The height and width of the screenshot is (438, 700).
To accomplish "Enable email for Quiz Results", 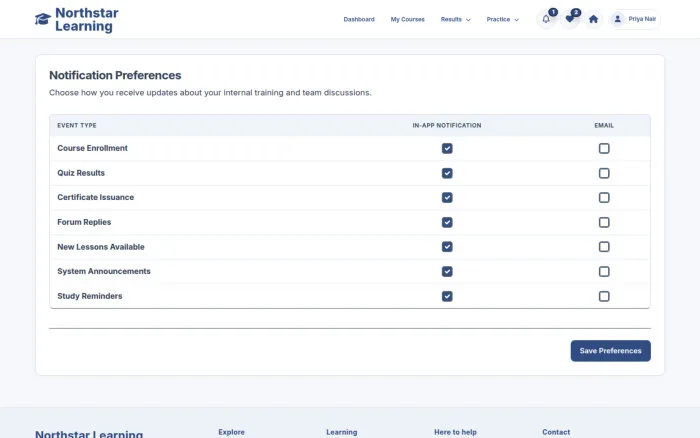I will [x=604, y=173].
